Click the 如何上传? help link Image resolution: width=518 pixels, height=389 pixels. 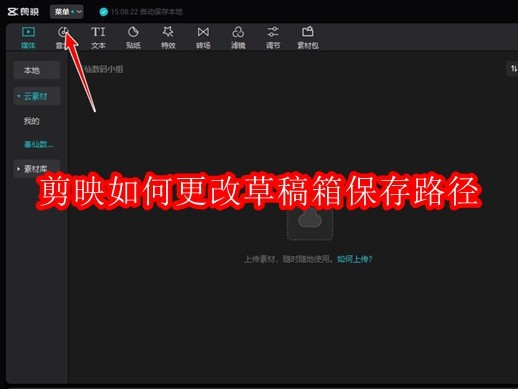(354, 259)
